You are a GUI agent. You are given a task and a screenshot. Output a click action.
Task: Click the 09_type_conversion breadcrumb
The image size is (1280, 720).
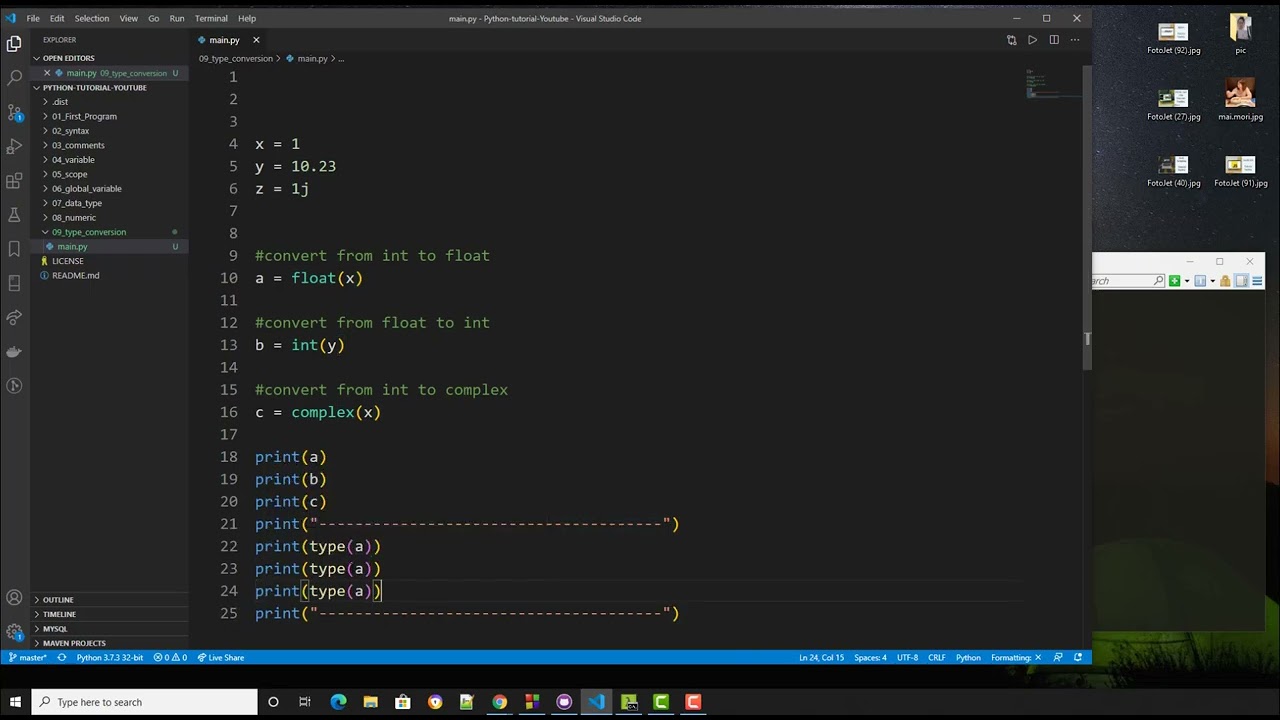pyautogui.click(x=235, y=59)
